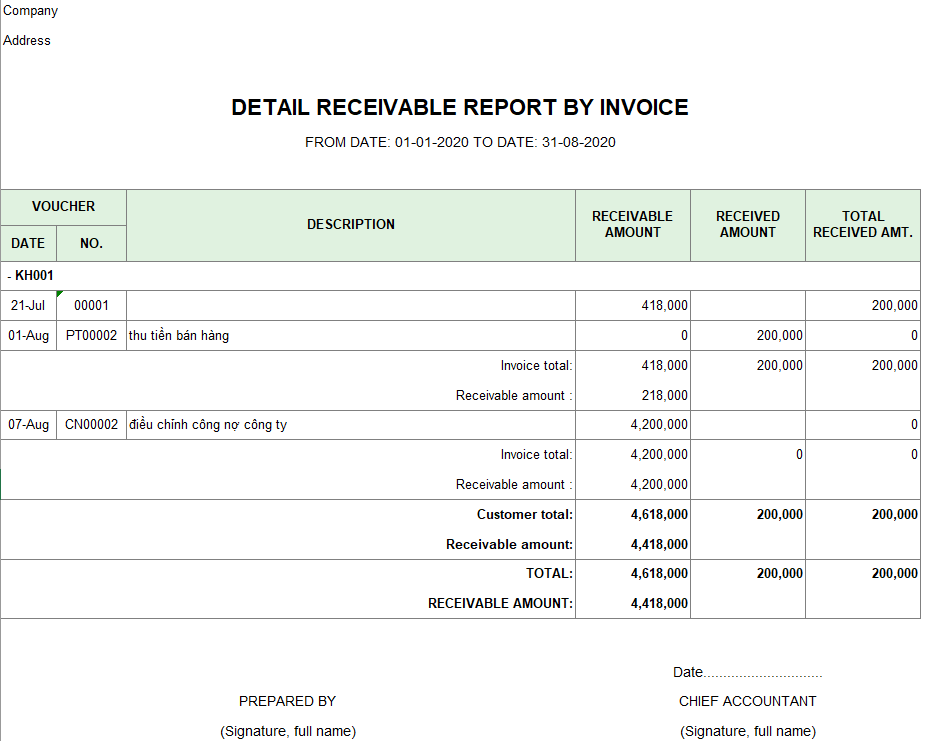Click the 21-Jul date cell
Screen dimensions: 937x741
click(x=28, y=306)
